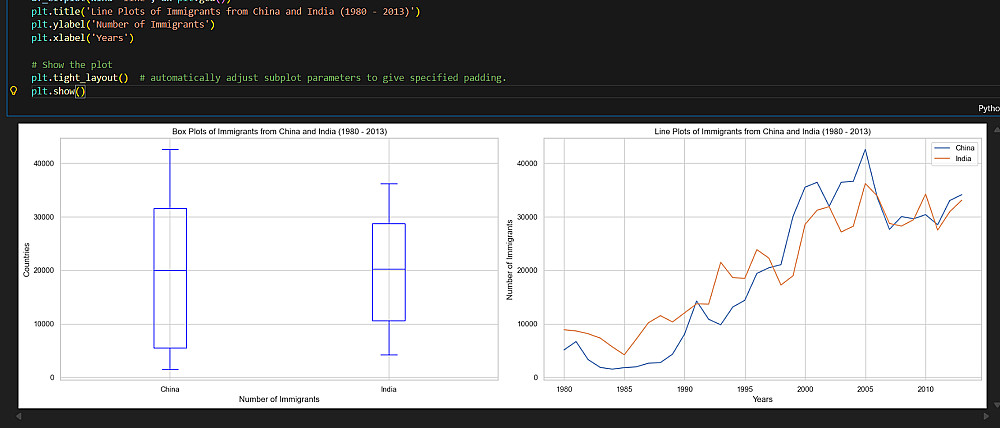1000x428 pixels.
Task: Click the plt.xlabel('Years') line
Action: (81, 38)
